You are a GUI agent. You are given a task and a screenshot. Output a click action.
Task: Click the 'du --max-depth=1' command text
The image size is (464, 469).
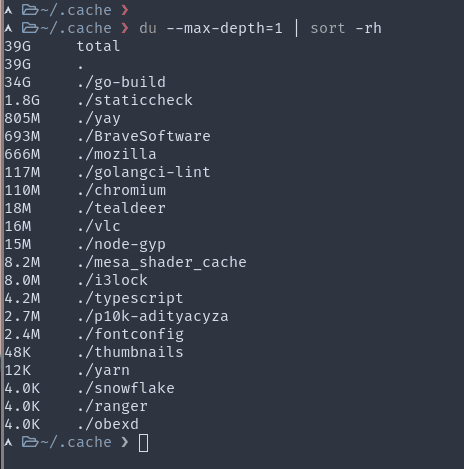211,28
